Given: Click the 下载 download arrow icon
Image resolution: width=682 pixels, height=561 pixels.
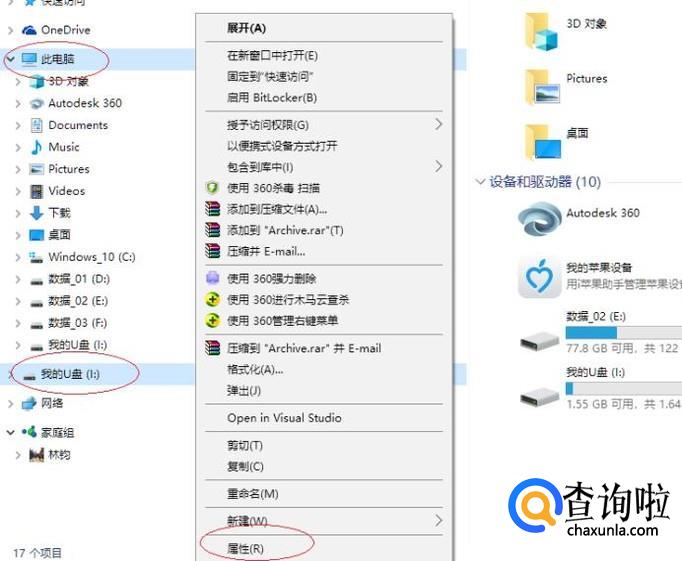Looking at the screenshot, I should tap(37, 213).
